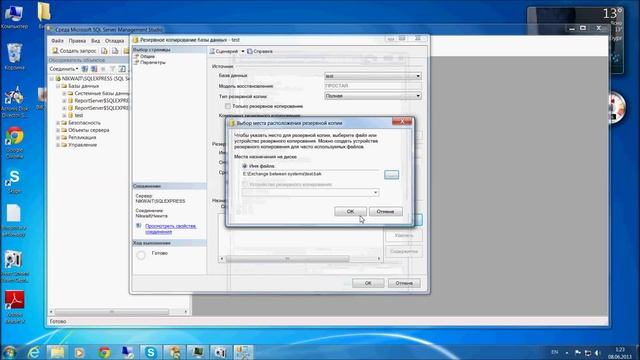This screenshot has height=360, width=640.
Task: Click the disconnect icon in Object Explorer toolbar
Action: [x=94, y=69]
